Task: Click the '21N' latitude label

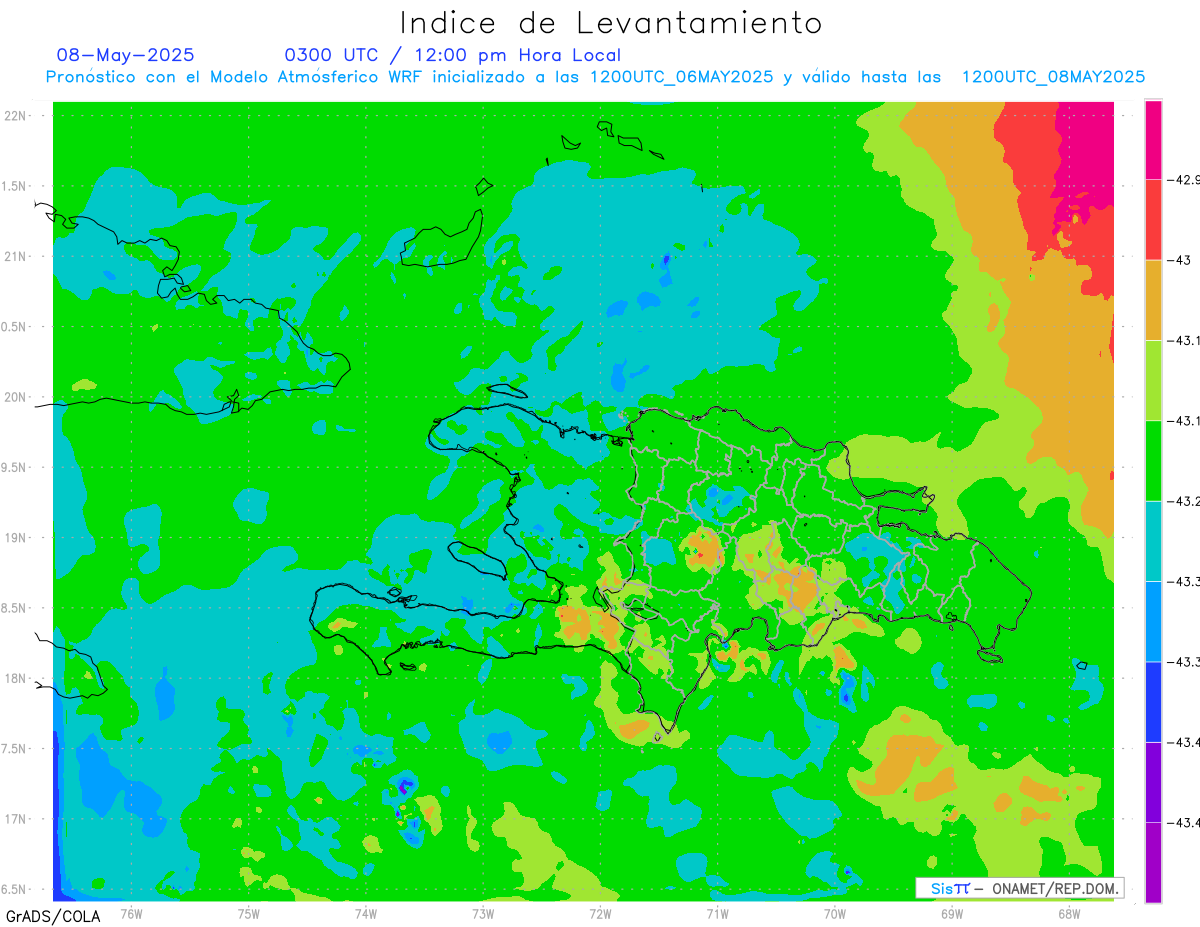Action: tap(16, 257)
